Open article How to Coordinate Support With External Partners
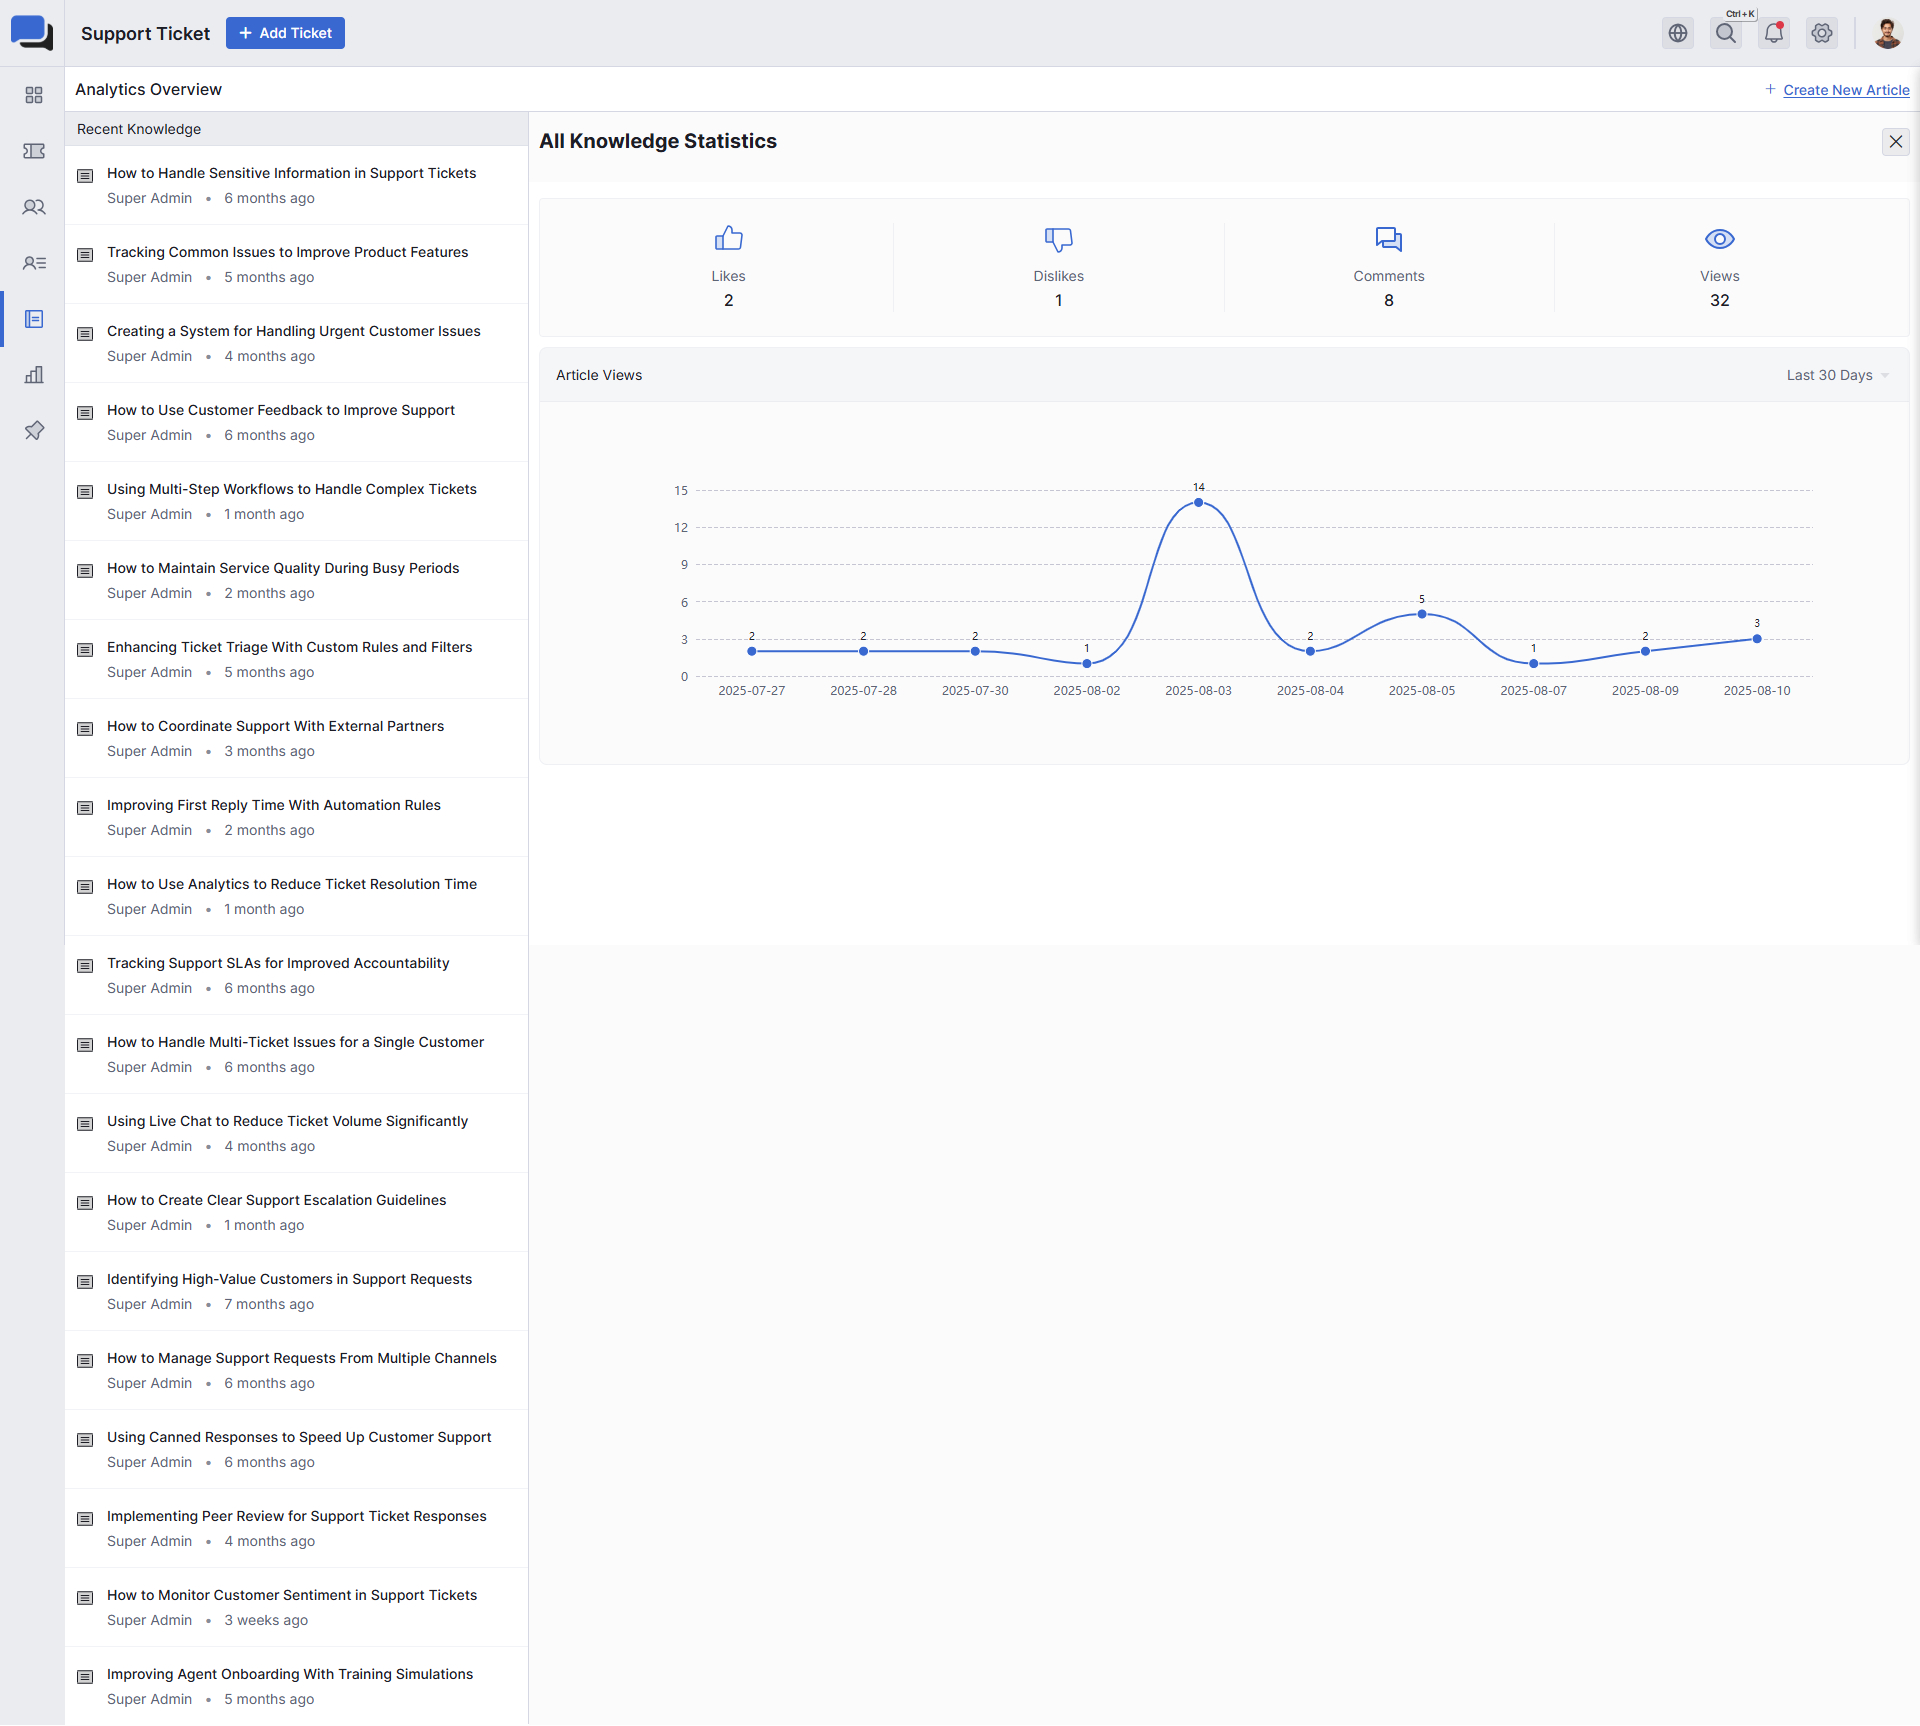The width and height of the screenshot is (1920, 1726). click(275, 726)
